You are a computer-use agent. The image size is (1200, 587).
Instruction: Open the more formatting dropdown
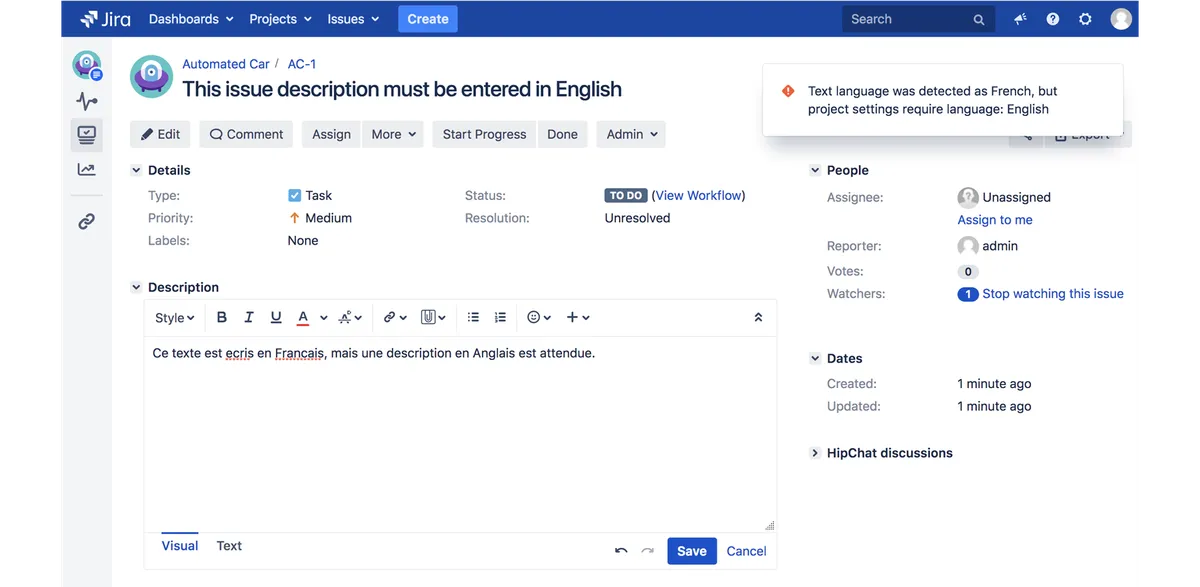click(x=350, y=317)
